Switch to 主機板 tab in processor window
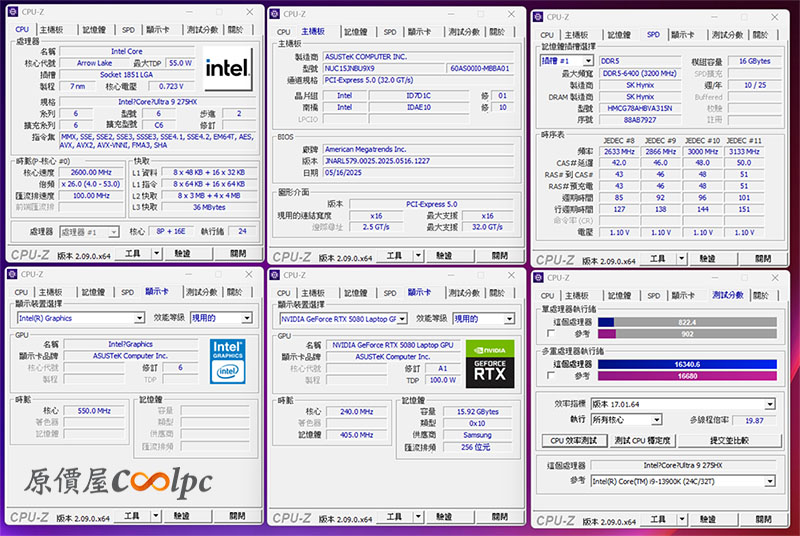 pos(51,30)
